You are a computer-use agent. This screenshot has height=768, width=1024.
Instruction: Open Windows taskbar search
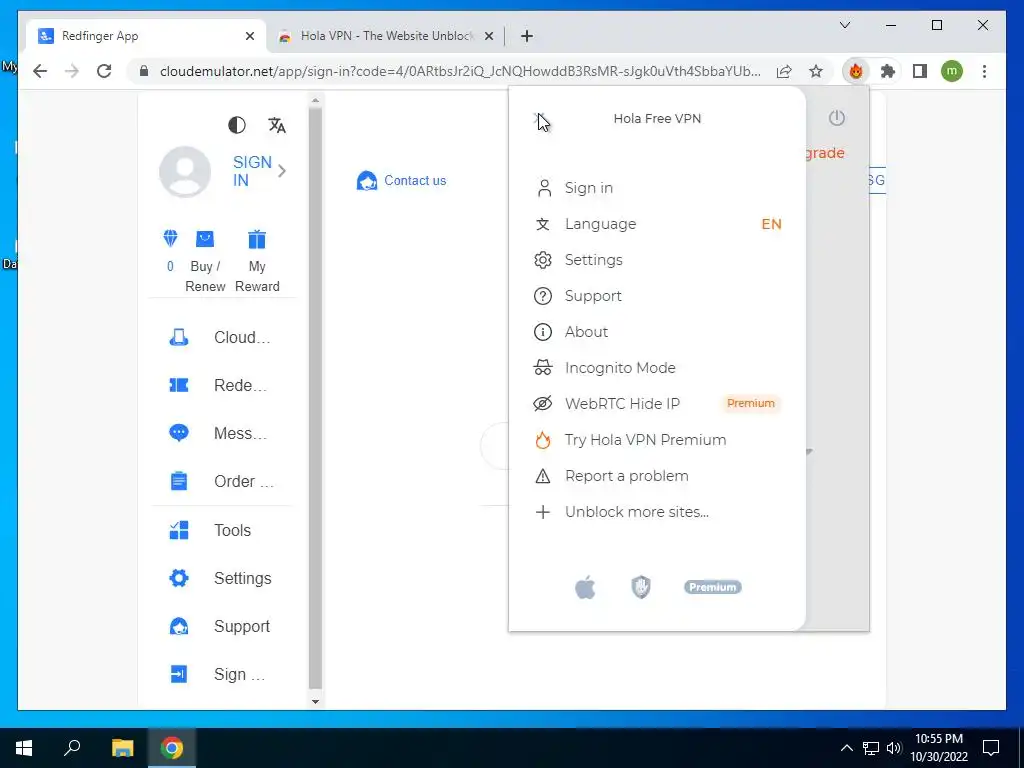(x=72, y=748)
